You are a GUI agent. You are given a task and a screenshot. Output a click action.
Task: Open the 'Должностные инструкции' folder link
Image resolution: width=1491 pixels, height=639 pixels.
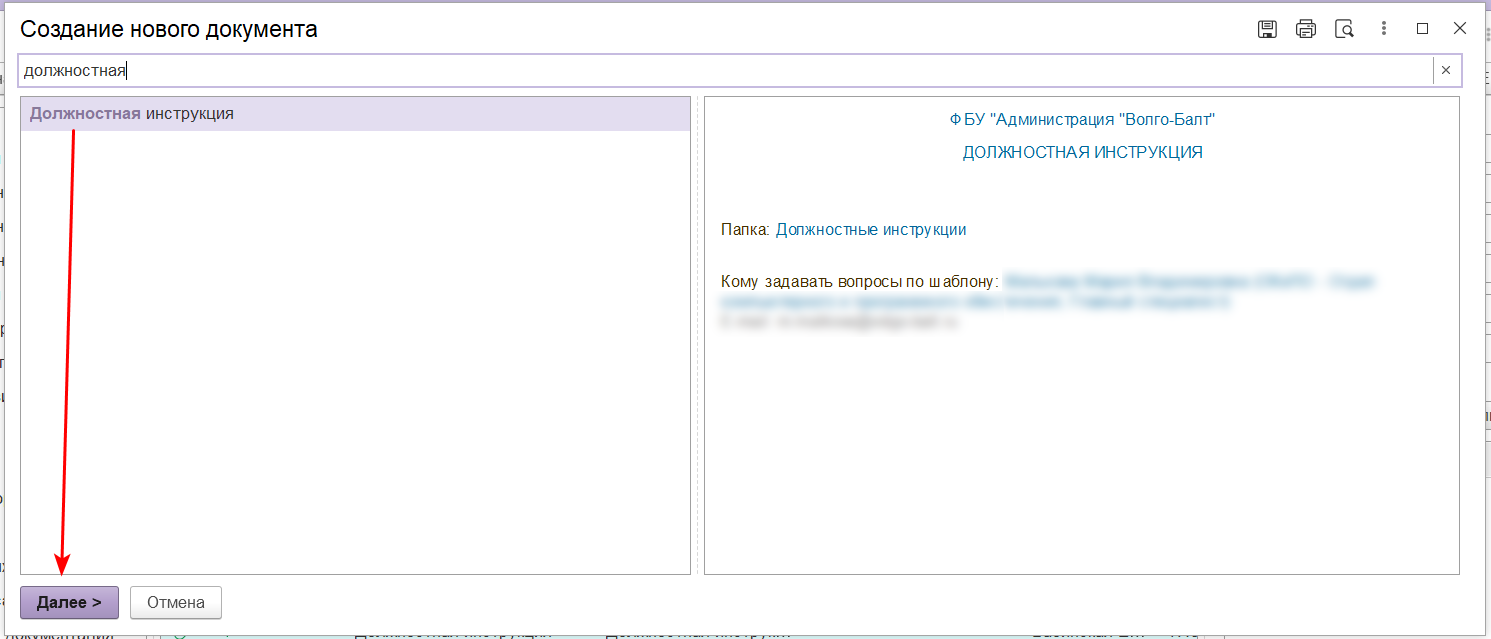click(x=870, y=229)
